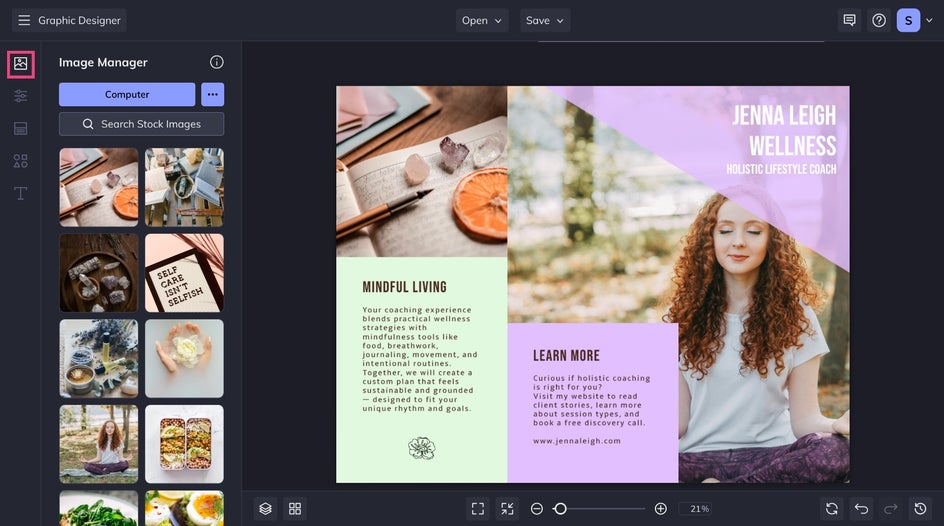Screen dimensions: 944x526
Task: Select the LEARN MORE heading
Action: 566,356
